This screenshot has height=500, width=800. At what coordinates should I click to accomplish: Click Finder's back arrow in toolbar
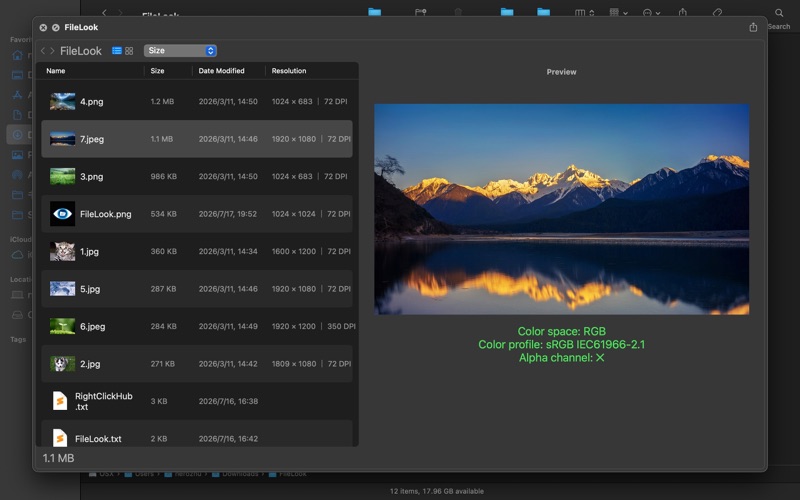[x=104, y=12]
